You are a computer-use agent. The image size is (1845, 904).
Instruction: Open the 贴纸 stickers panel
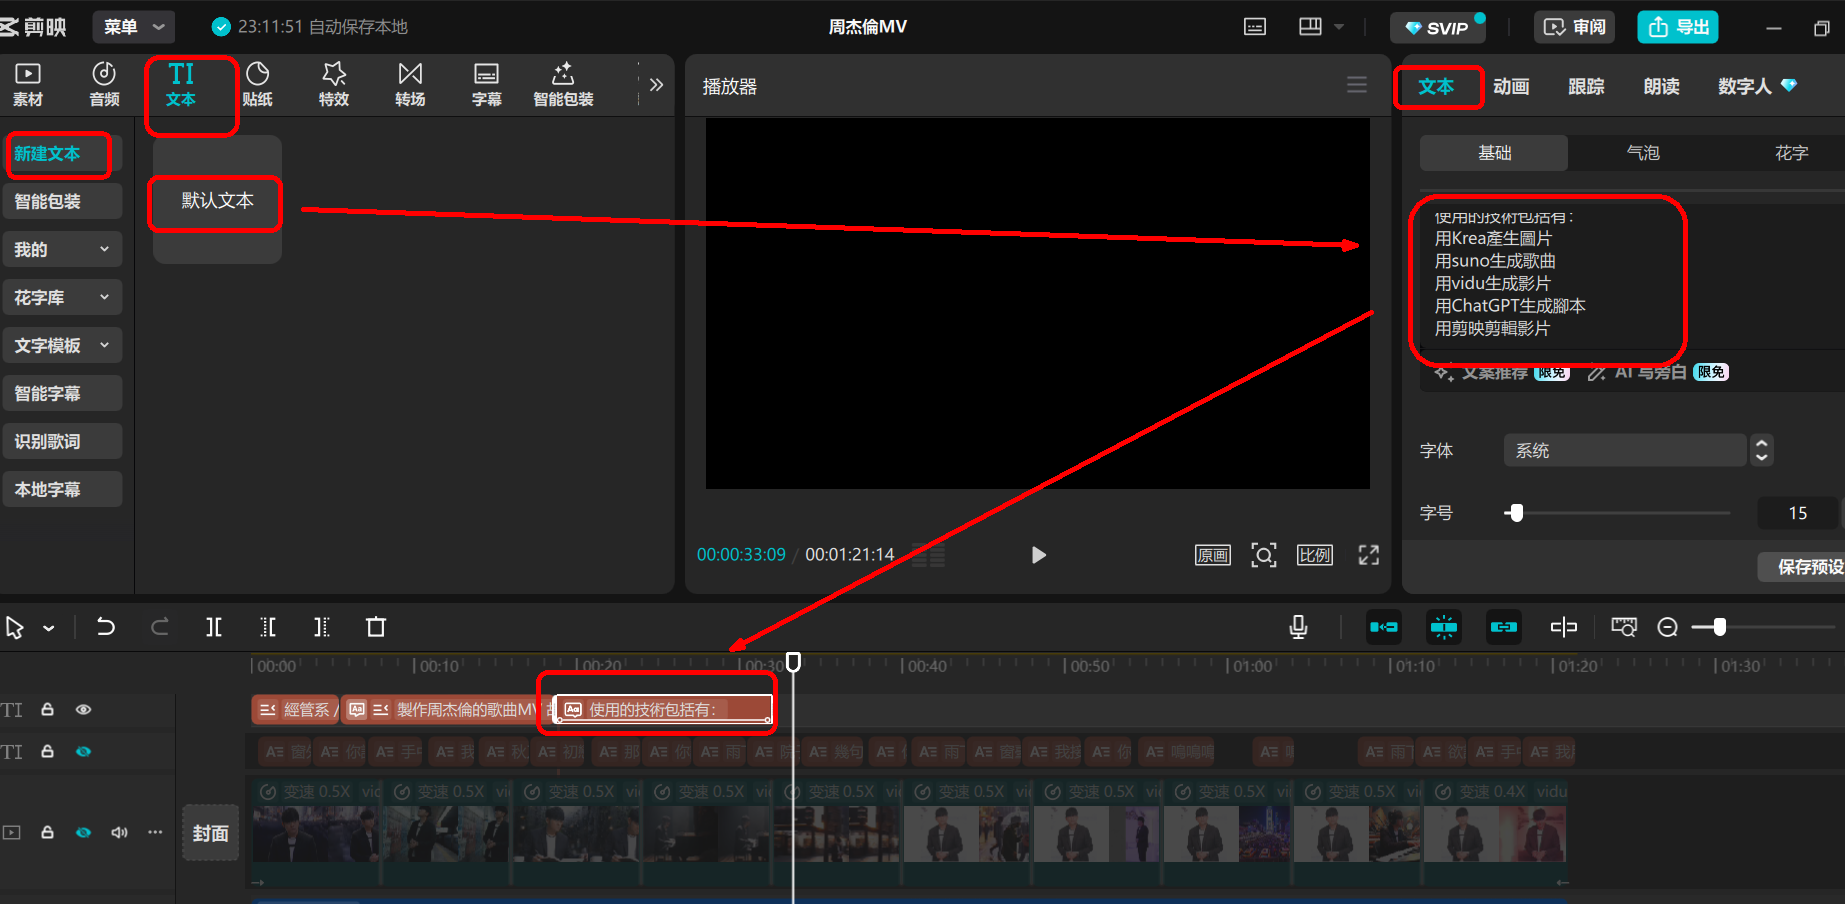point(257,85)
